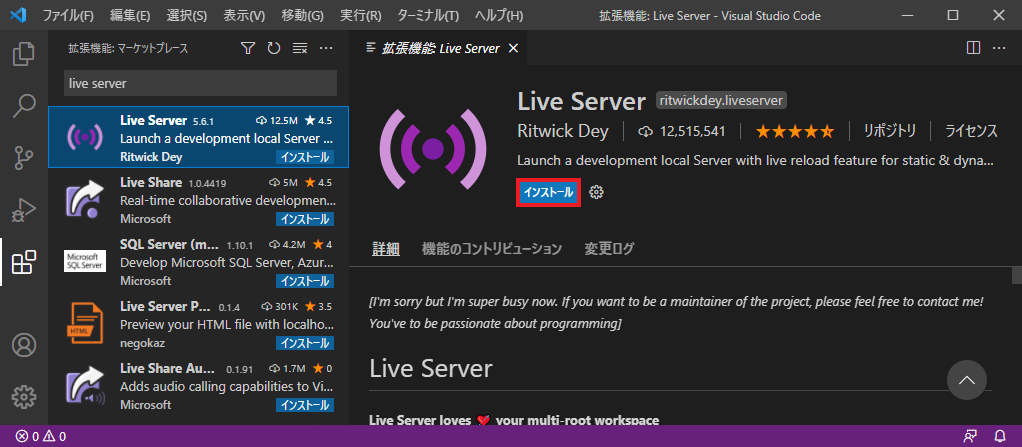Image resolution: width=1022 pixels, height=447 pixels.
Task: Click the VS Code logo icon
Action: [x=18, y=15]
